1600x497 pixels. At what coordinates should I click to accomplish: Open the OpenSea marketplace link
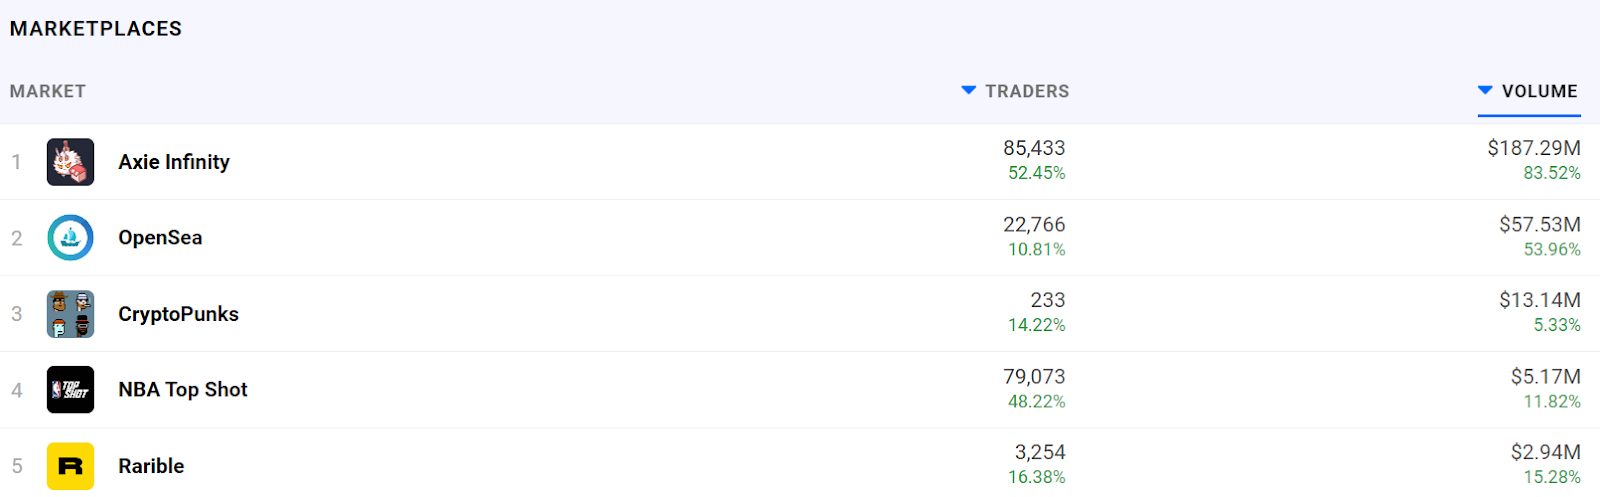tap(160, 238)
